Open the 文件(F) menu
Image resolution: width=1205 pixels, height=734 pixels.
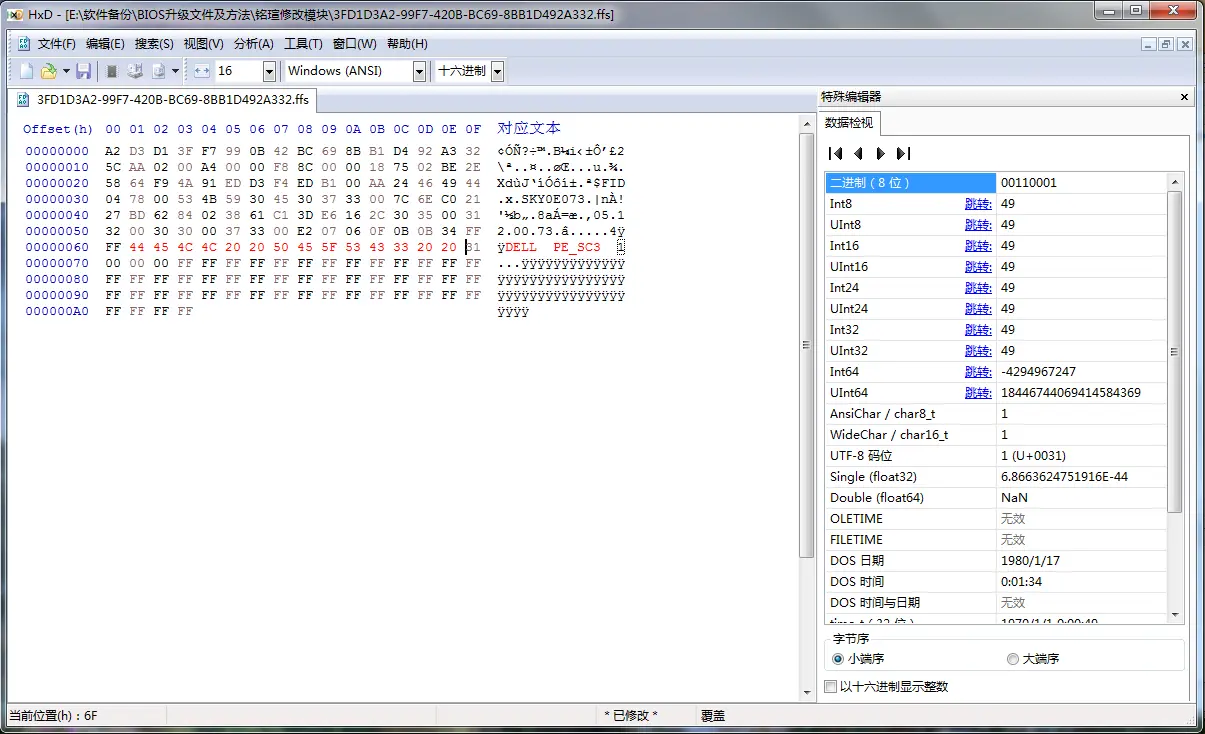[57, 44]
